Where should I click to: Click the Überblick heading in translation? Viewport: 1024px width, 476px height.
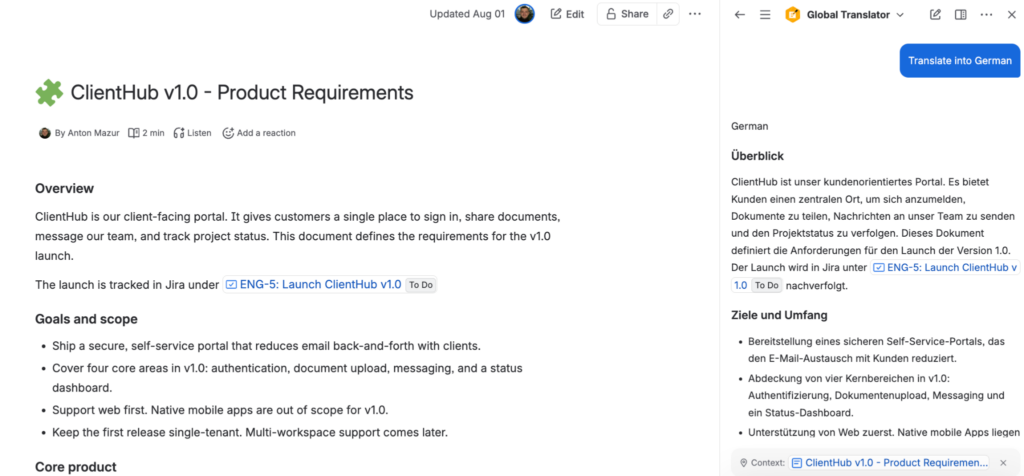click(x=758, y=156)
